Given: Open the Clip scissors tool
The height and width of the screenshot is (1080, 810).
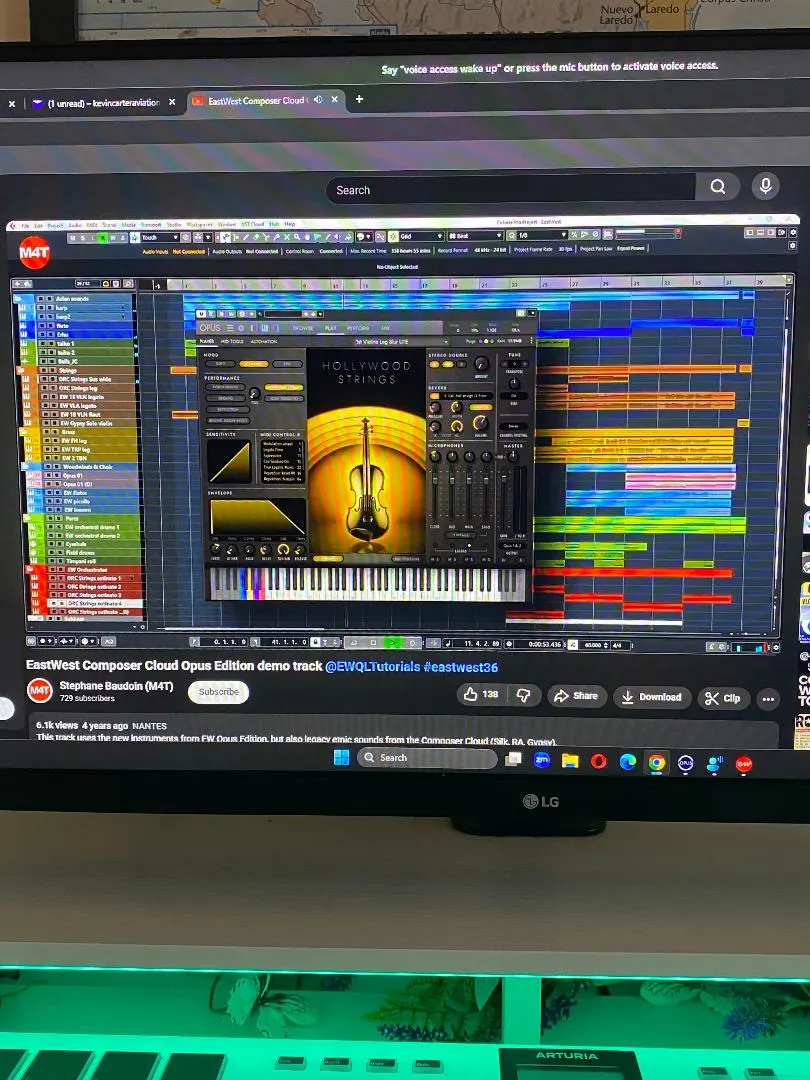Looking at the screenshot, I should point(723,698).
